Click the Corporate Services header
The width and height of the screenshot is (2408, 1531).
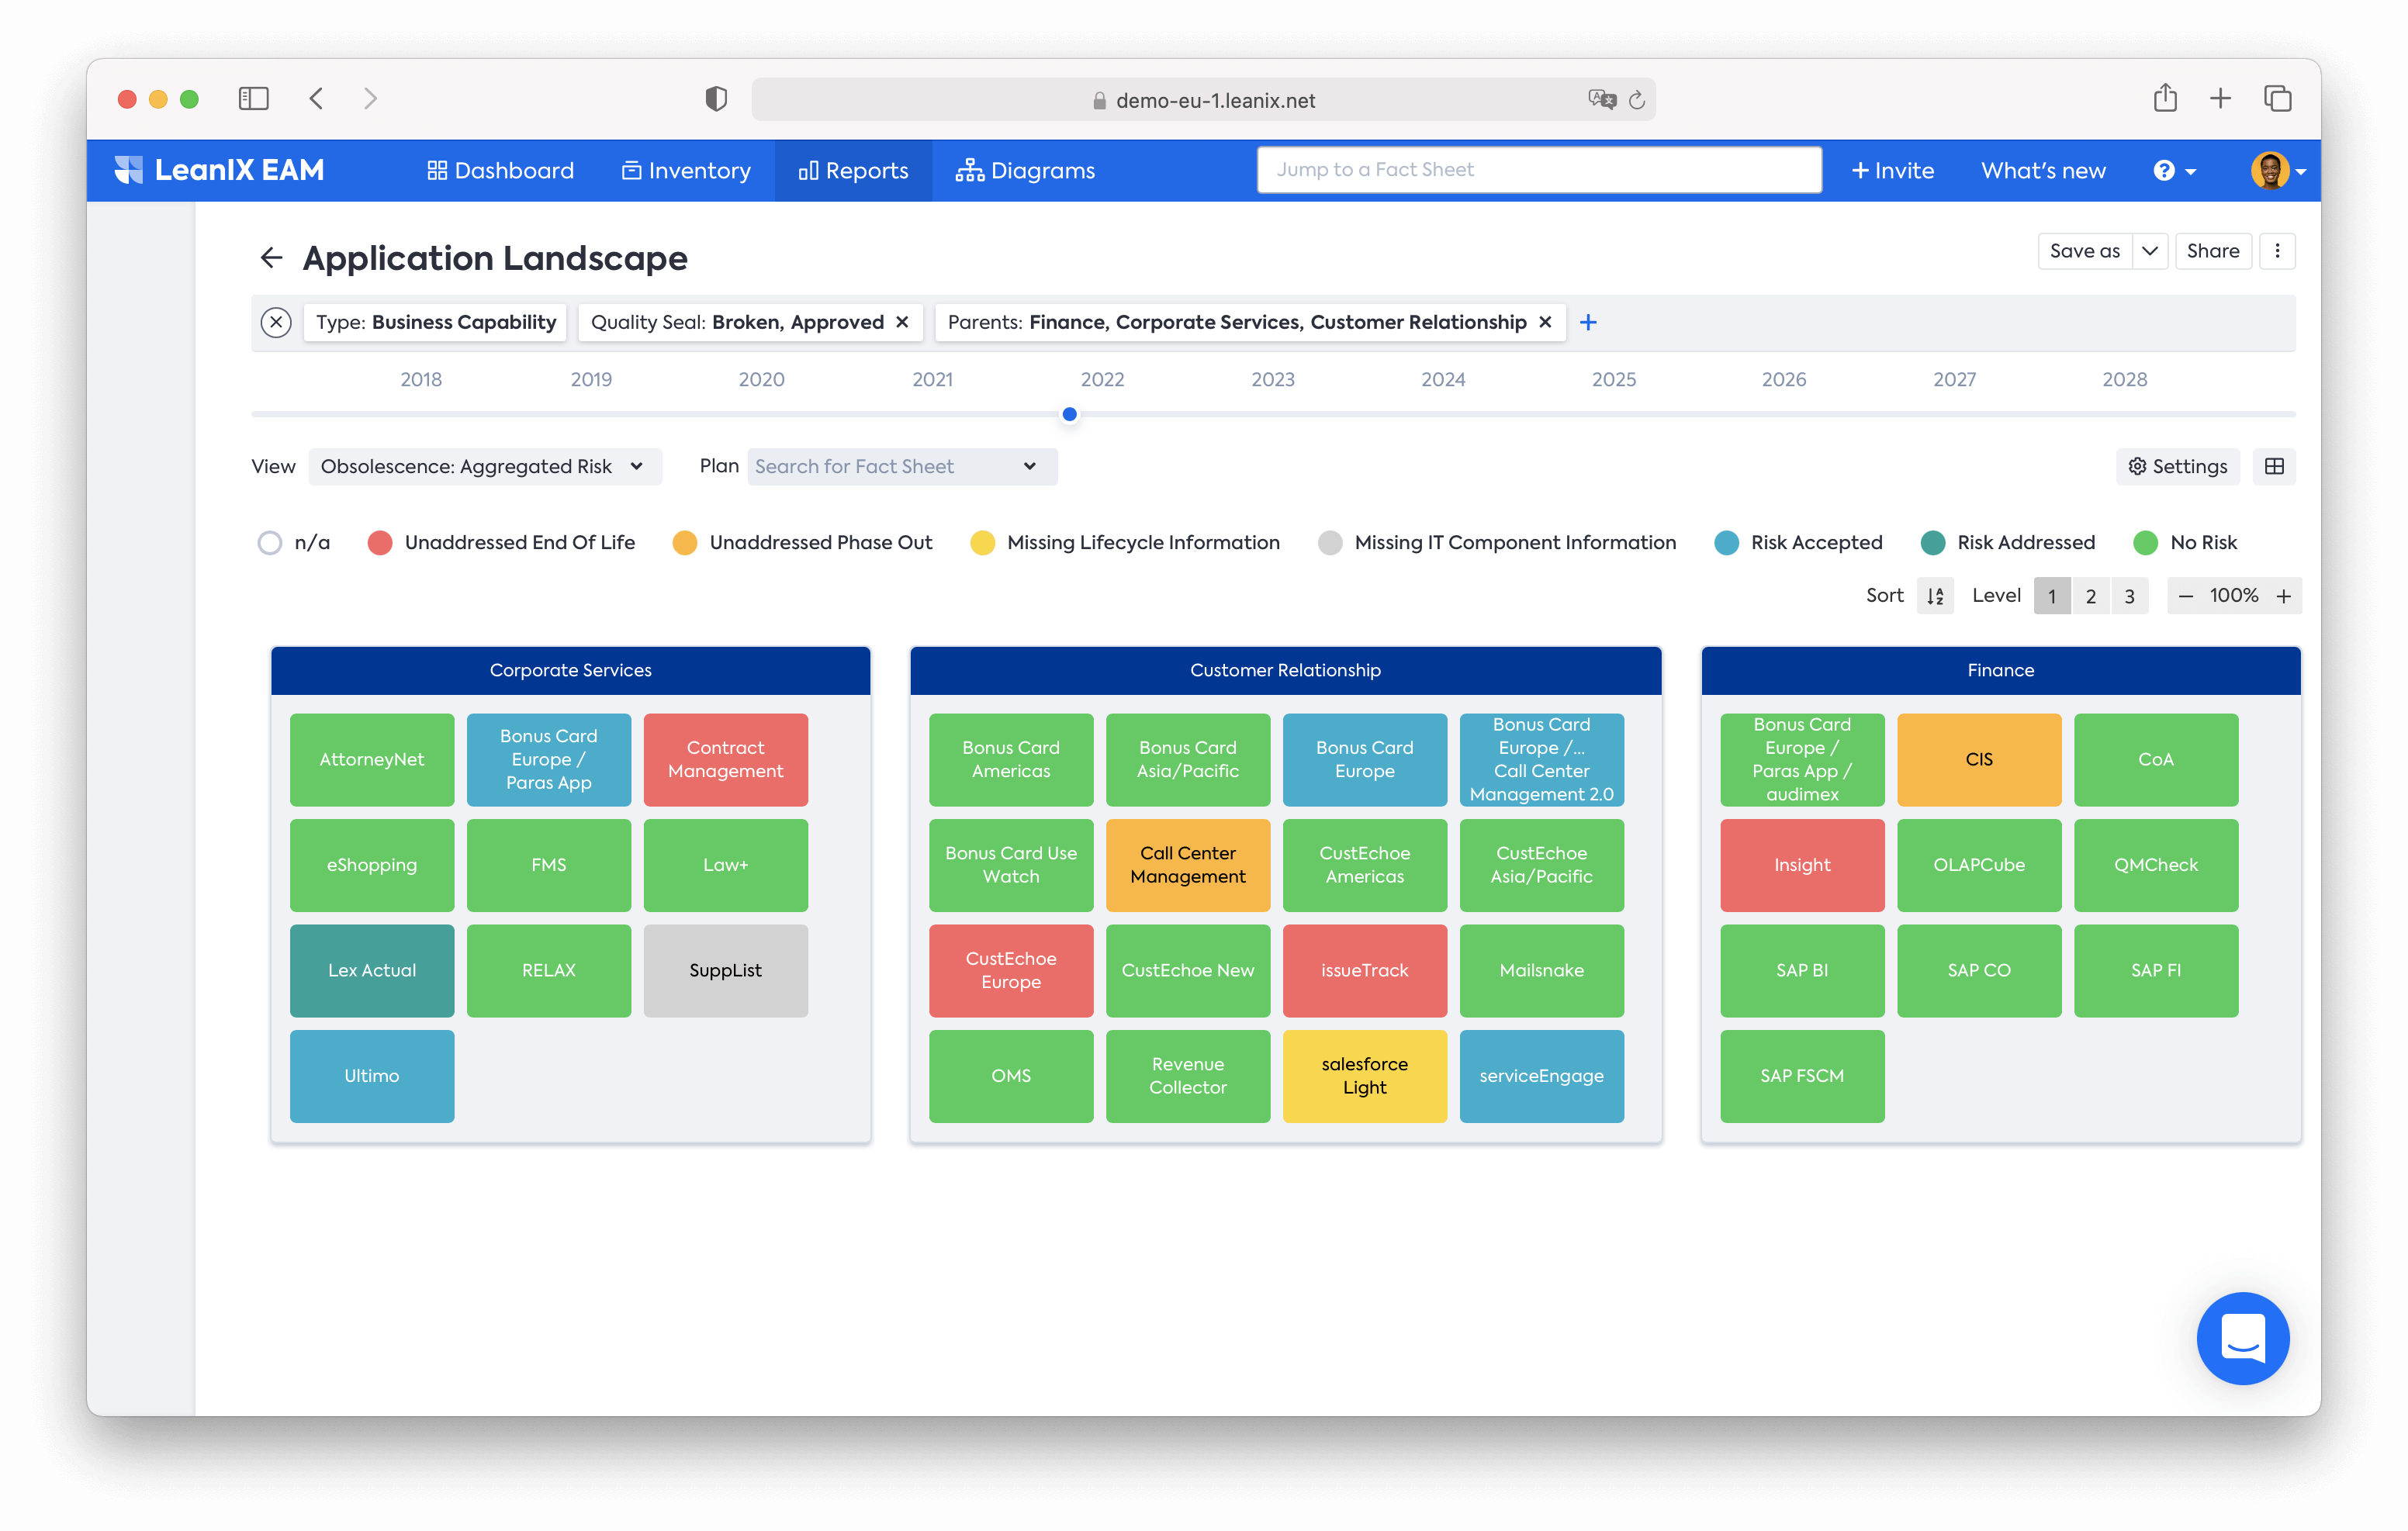(570, 670)
